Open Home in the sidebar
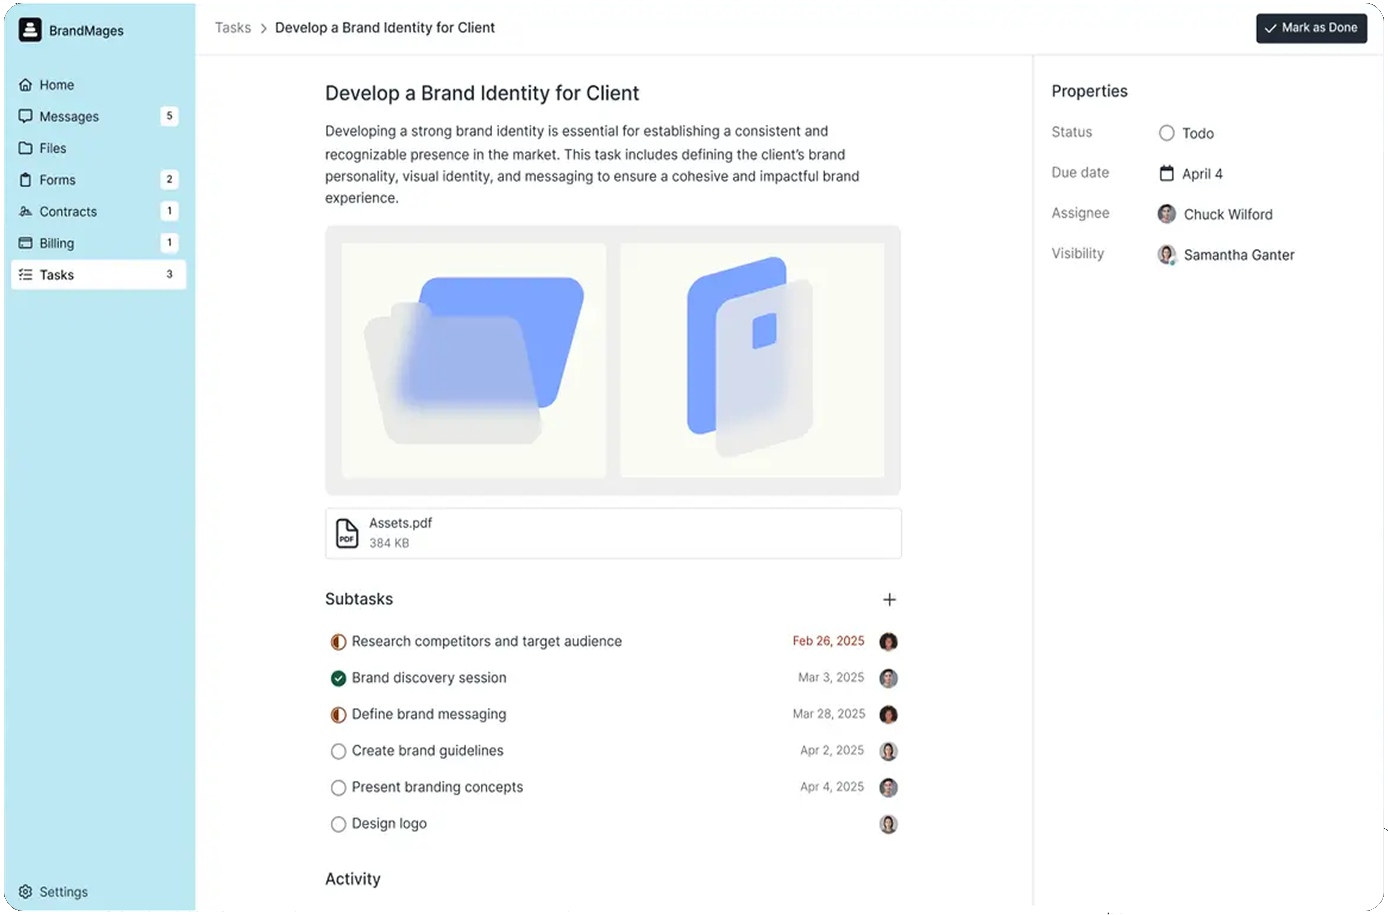The width and height of the screenshot is (1388, 915). pos(98,85)
